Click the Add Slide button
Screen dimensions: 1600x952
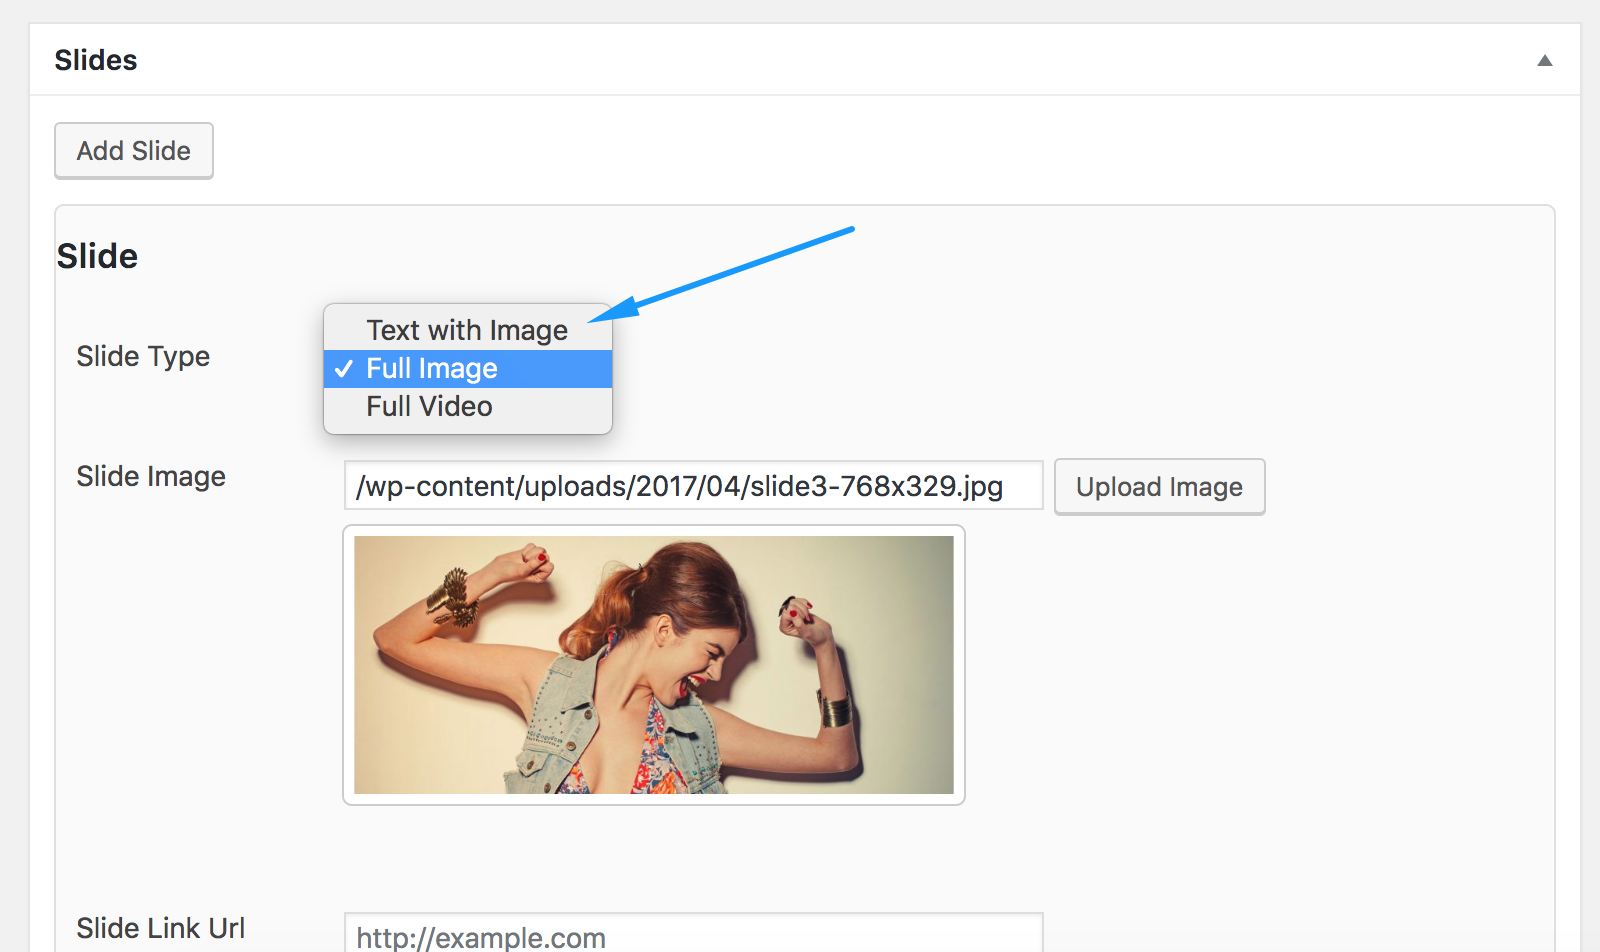pos(134,151)
